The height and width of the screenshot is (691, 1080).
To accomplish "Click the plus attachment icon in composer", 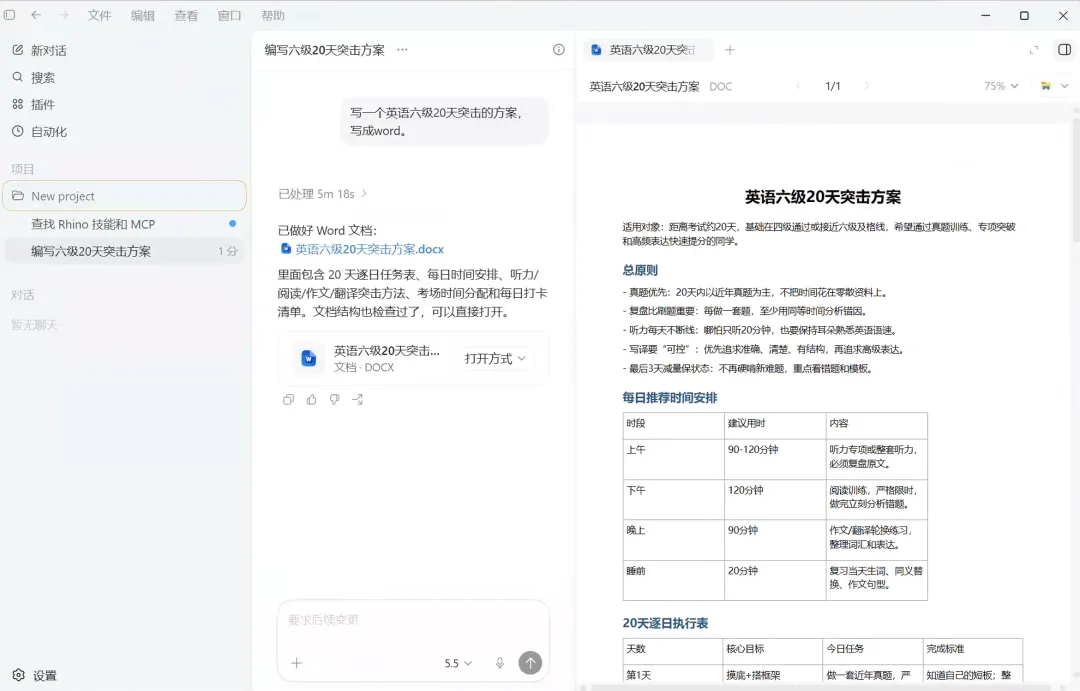I will pyautogui.click(x=297, y=663).
